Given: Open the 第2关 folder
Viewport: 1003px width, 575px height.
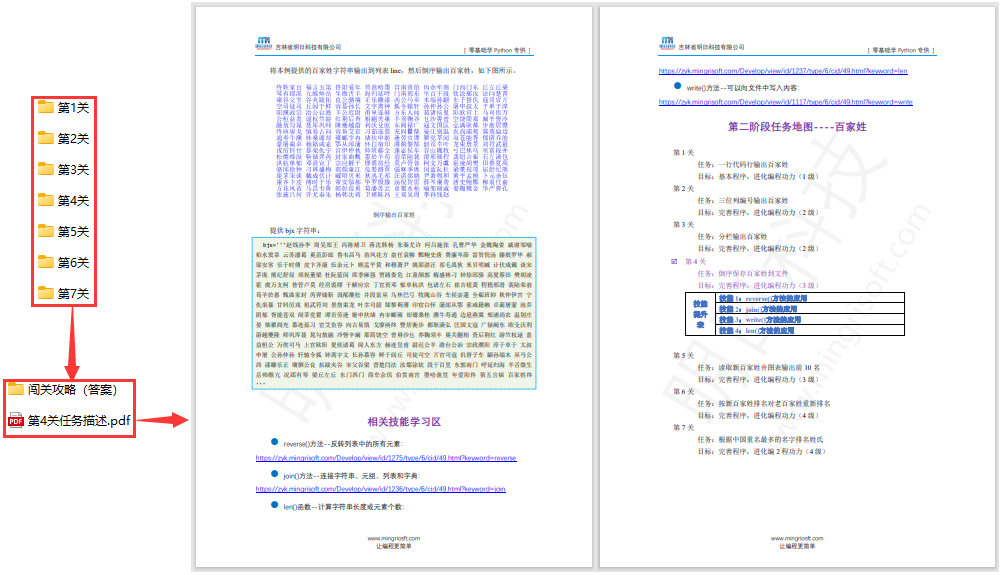Looking at the screenshot, I should click(63, 138).
